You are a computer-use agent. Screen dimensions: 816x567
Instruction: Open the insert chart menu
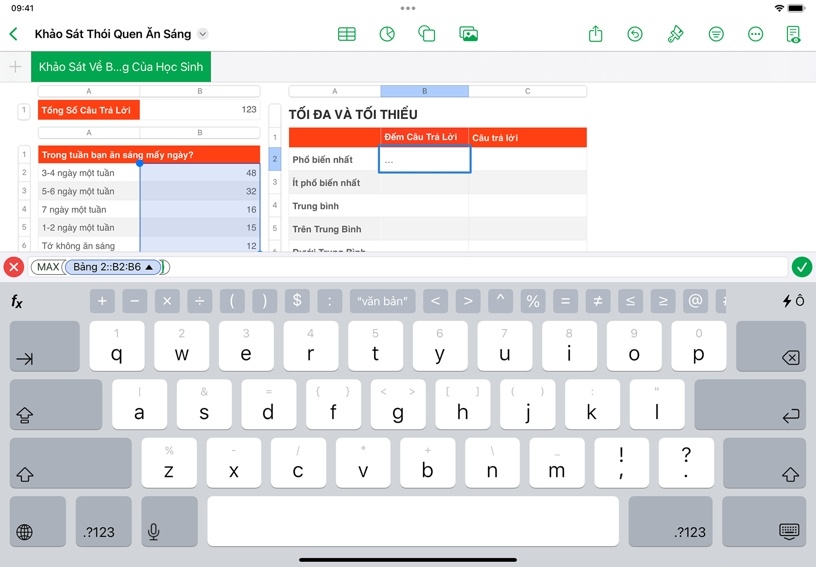(387, 34)
